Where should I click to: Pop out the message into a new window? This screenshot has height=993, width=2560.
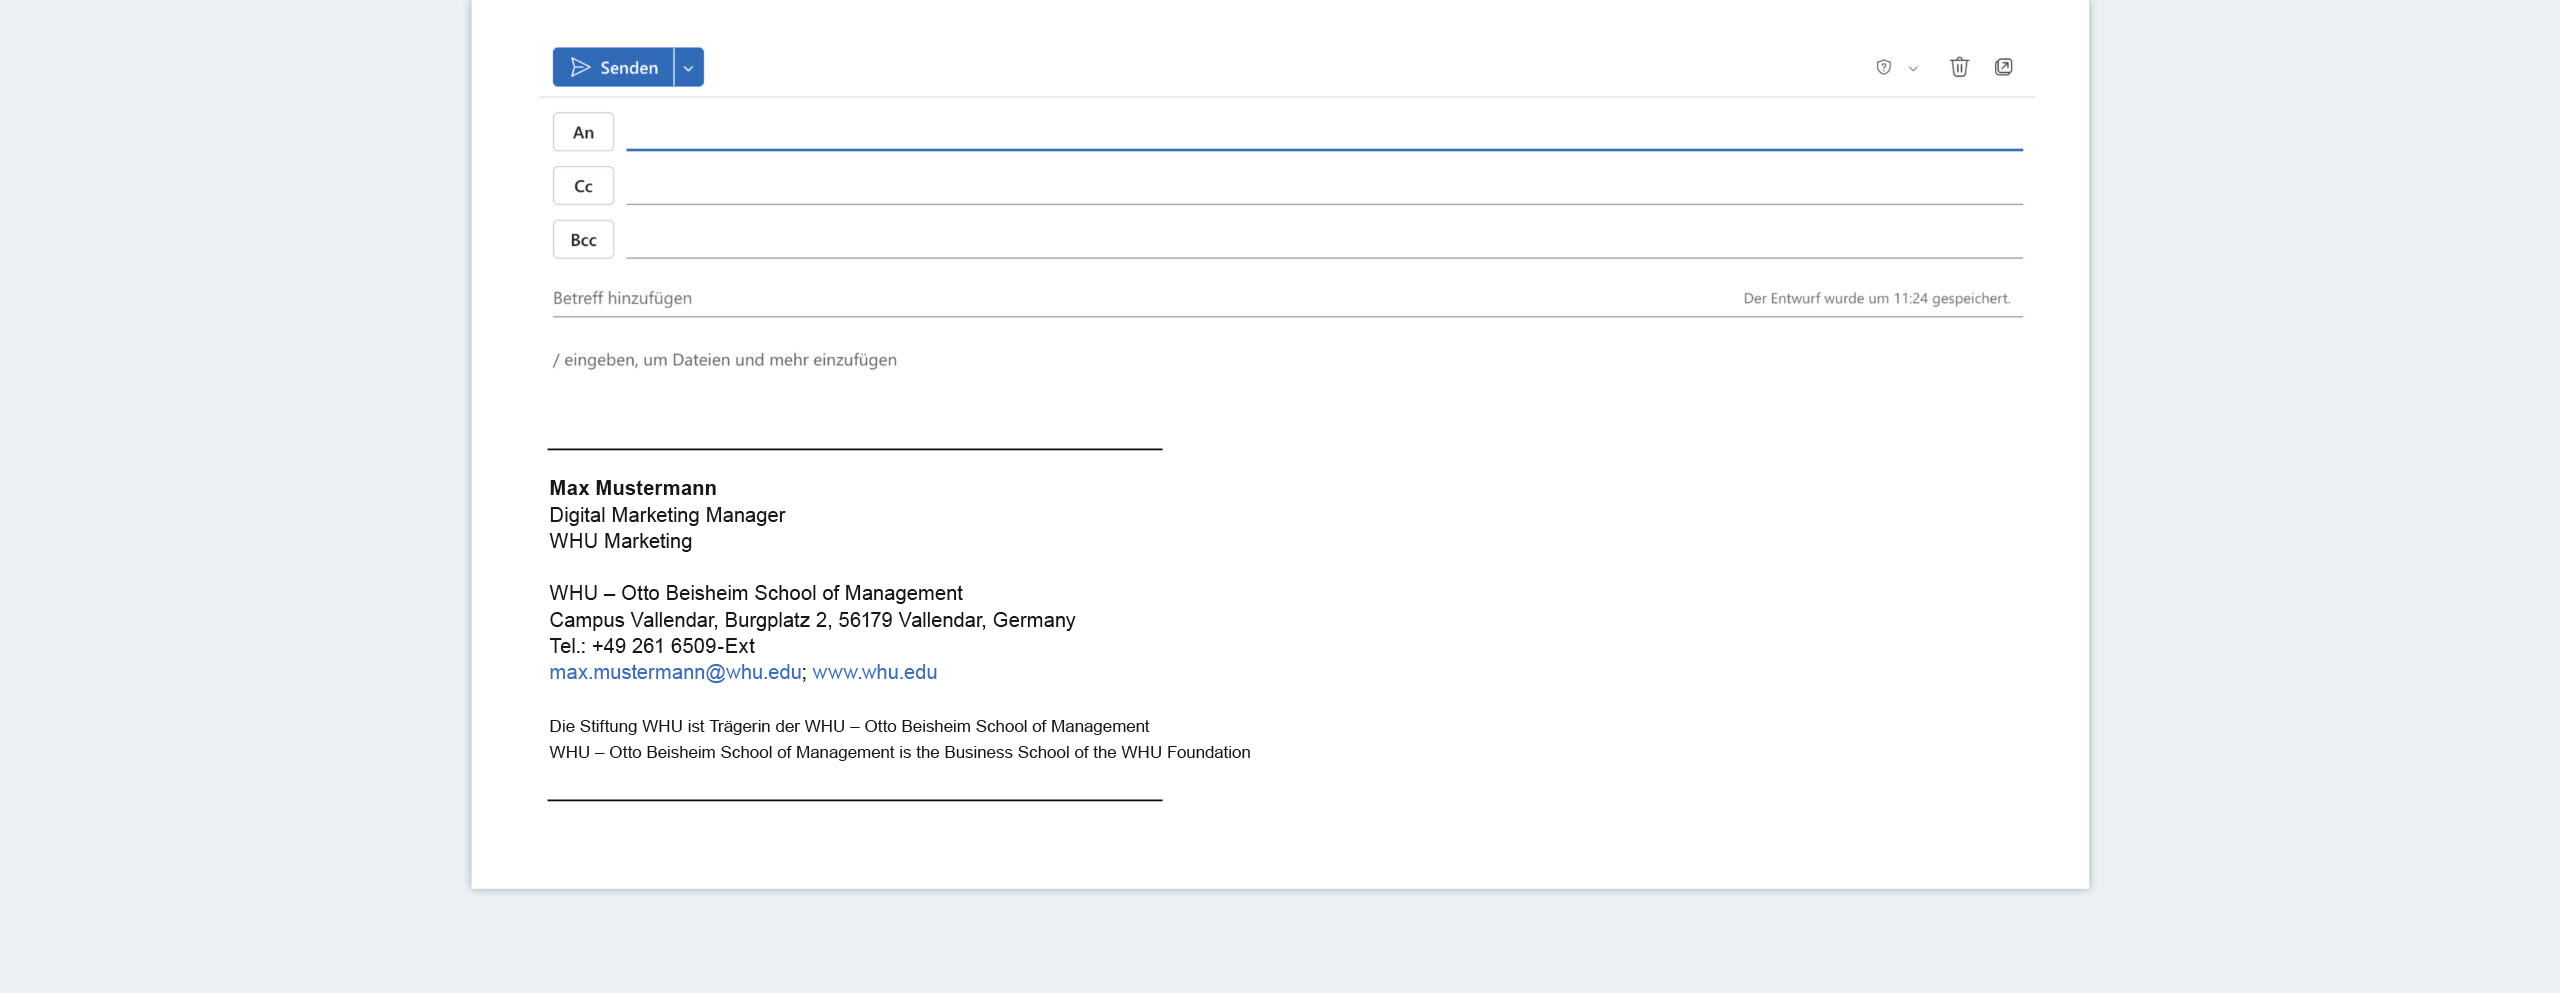coord(2006,66)
